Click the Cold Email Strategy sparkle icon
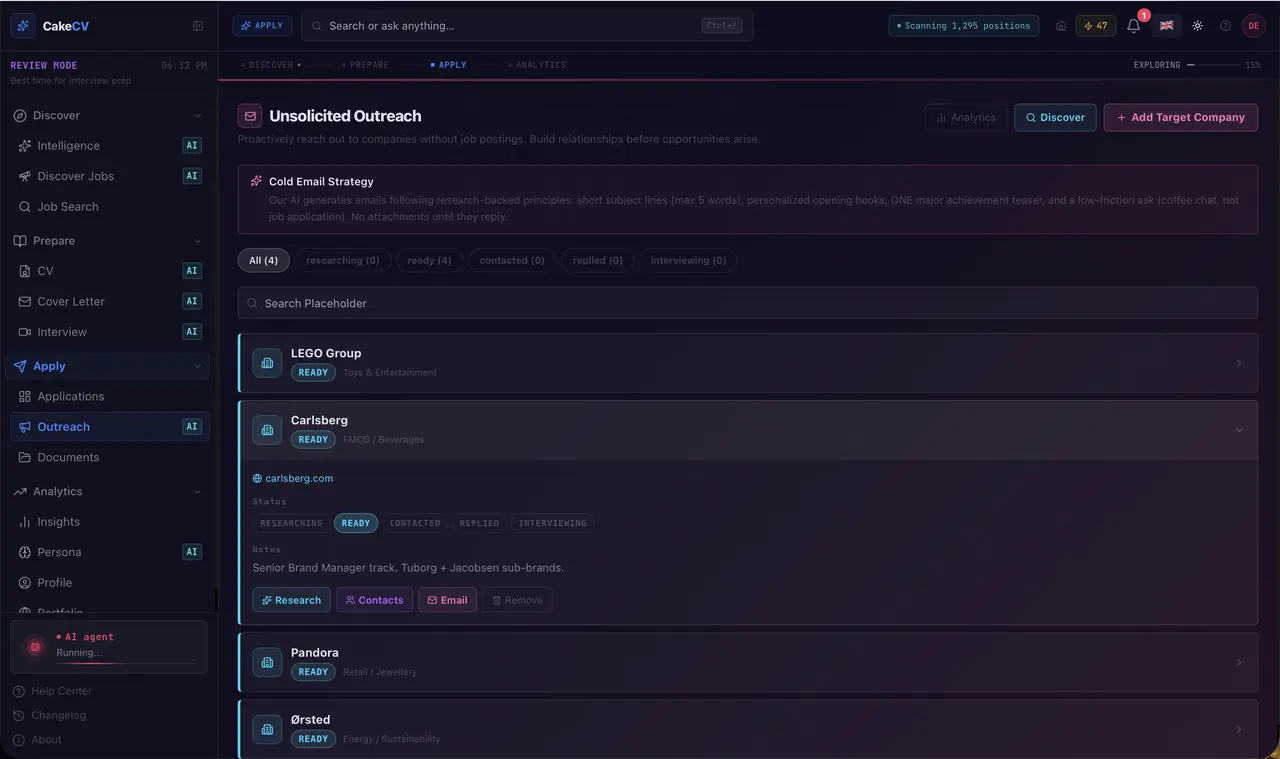The height and width of the screenshot is (759, 1280). [x=257, y=181]
